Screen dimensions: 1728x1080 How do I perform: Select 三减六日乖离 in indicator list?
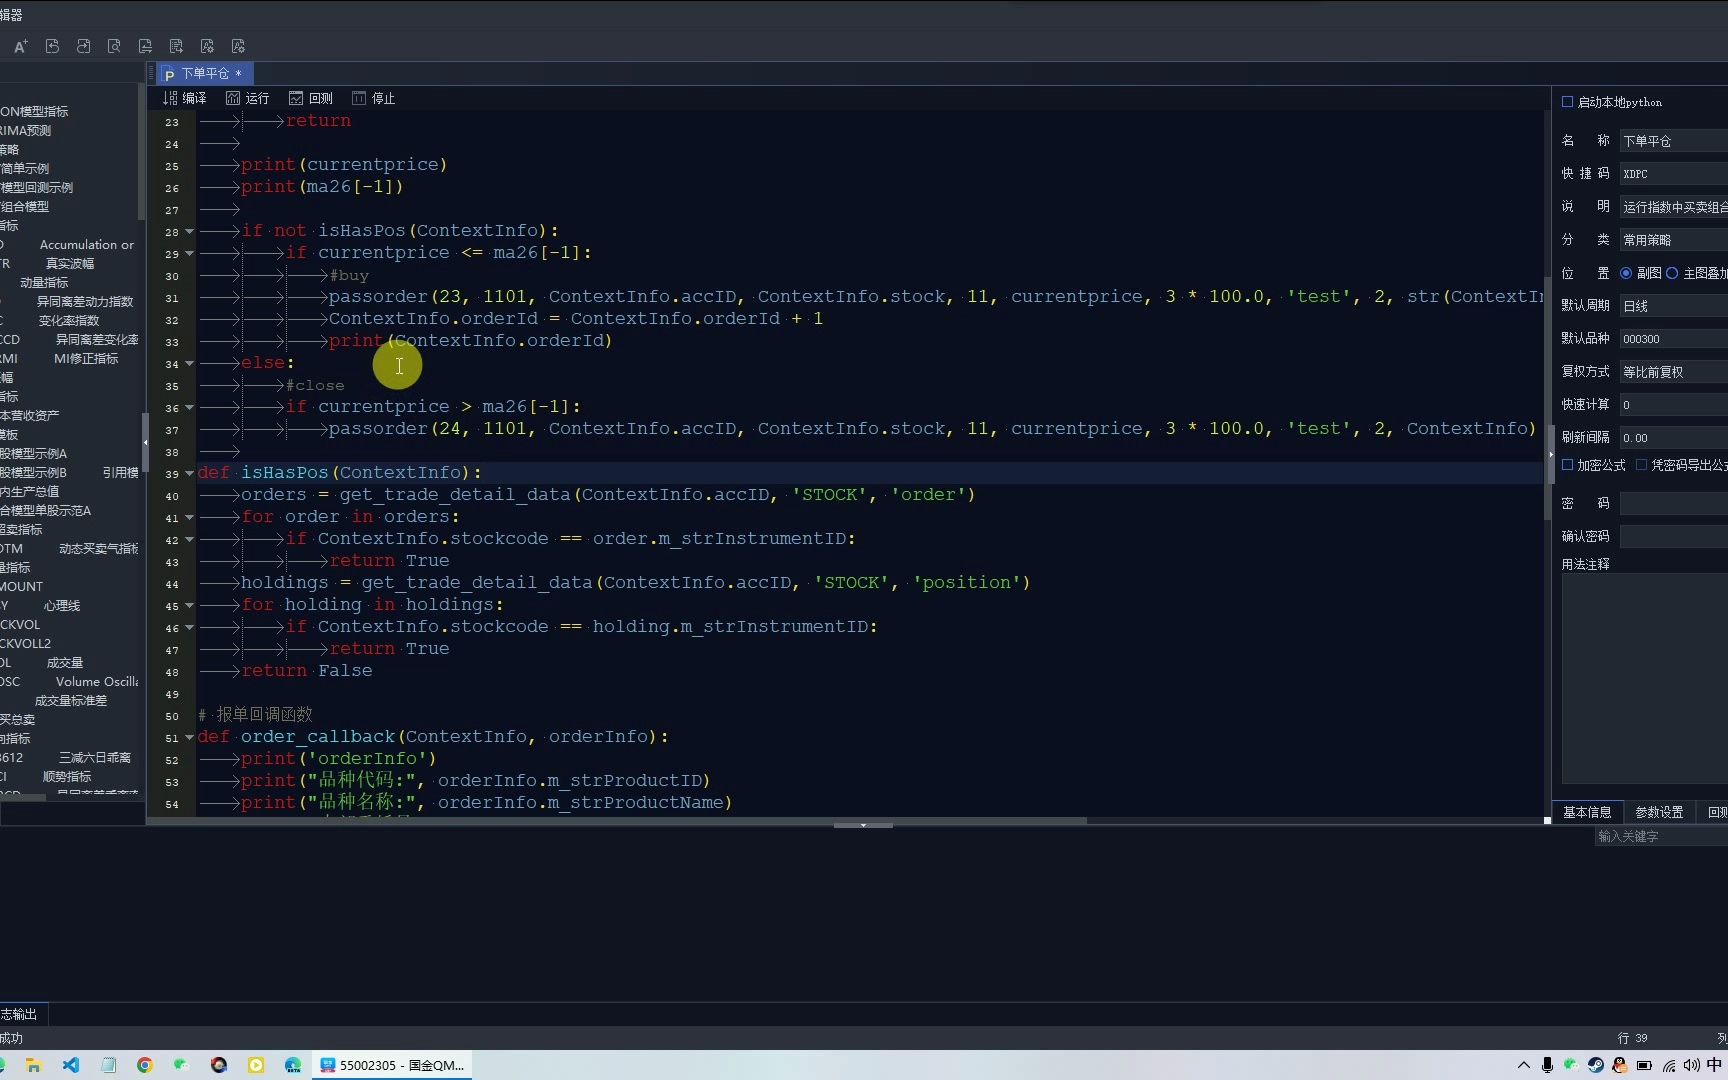(95, 757)
